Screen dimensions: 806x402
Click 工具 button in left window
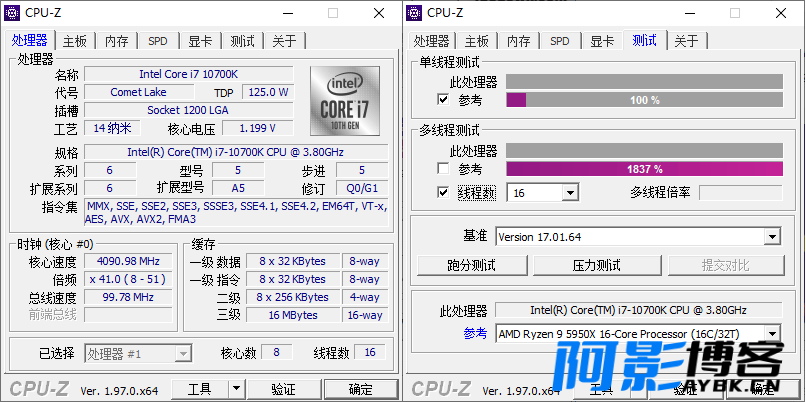[199, 389]
